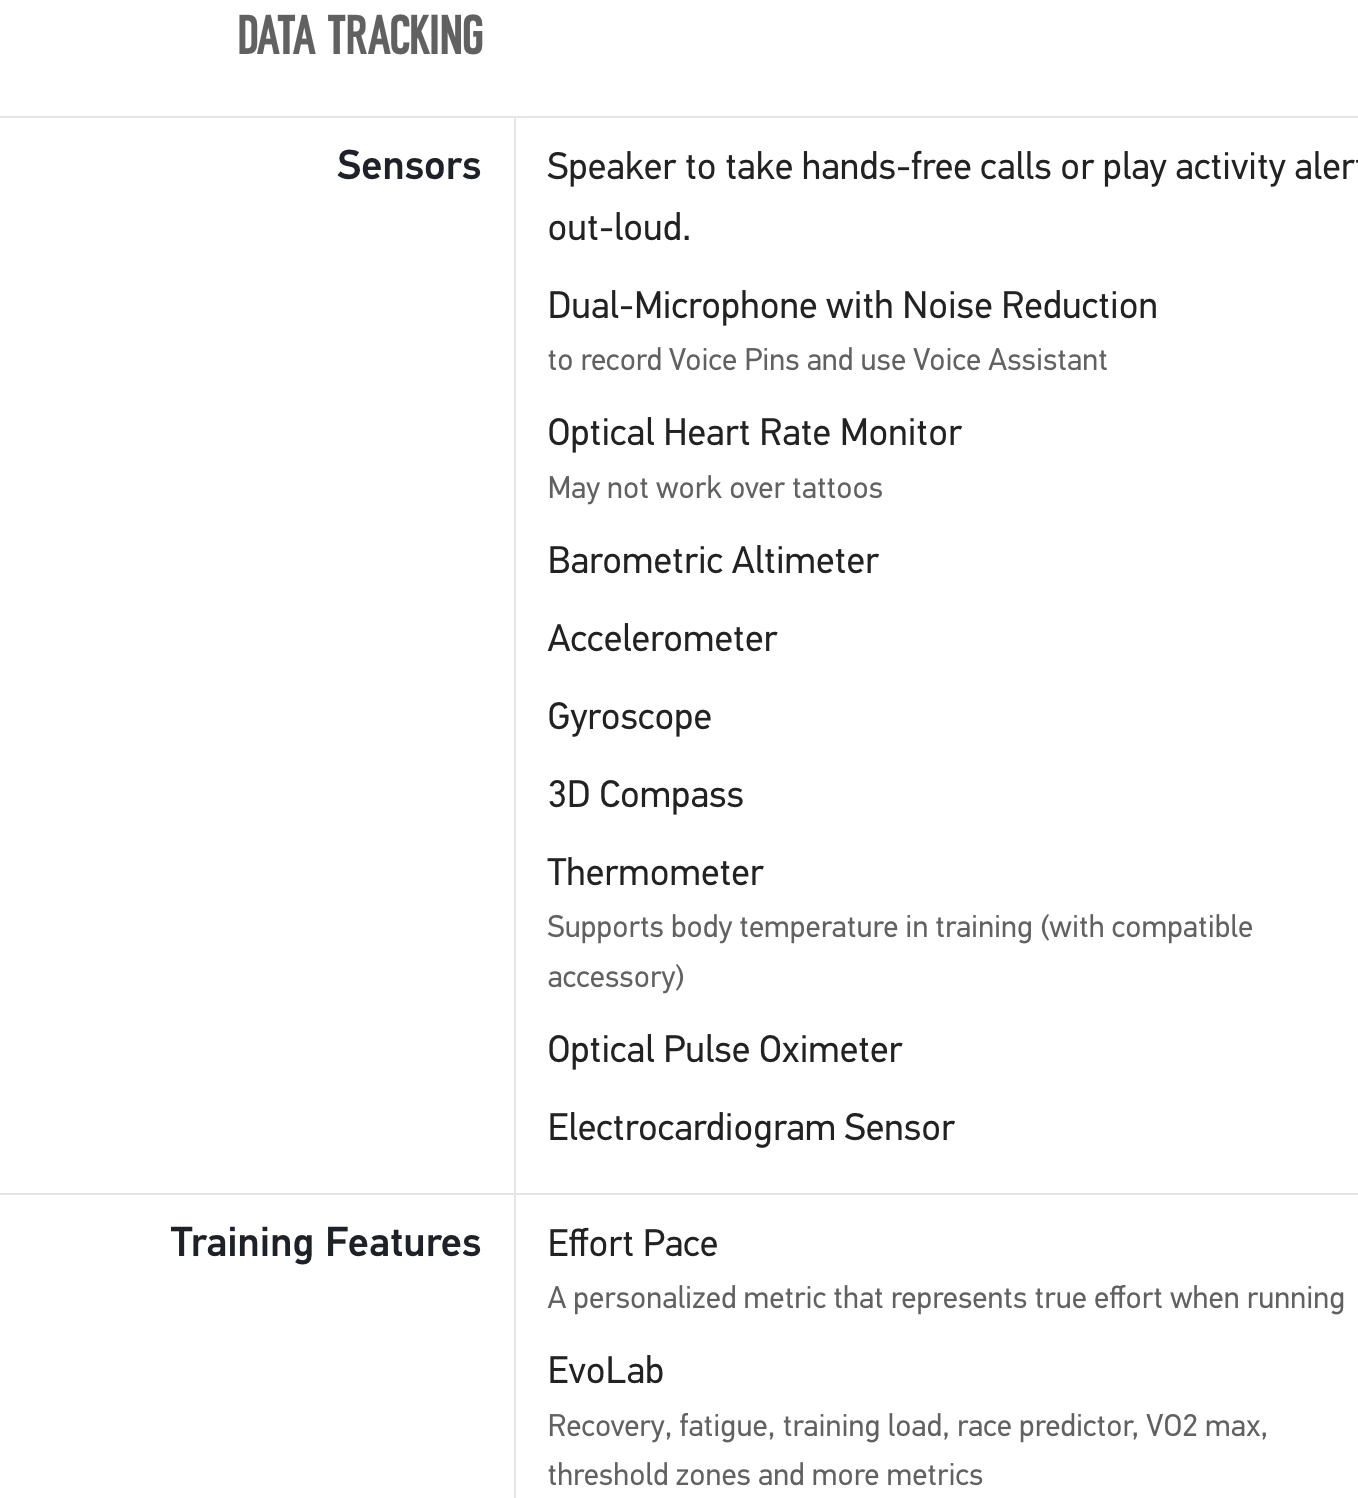The height and width of the screenshot is (1498, 1358).
Task: Click the DATA TRACKING section heading
Action: (360, 36)
